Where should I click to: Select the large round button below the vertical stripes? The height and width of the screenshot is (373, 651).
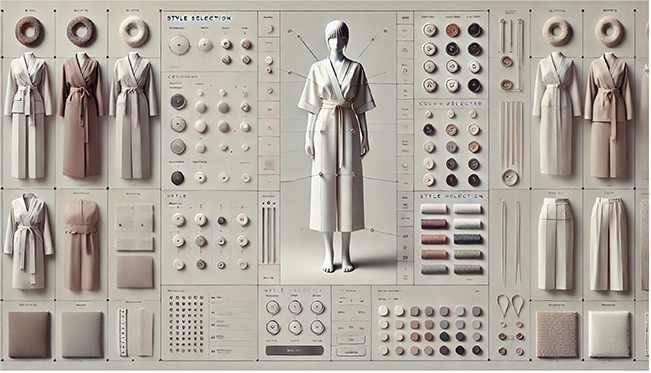point(510,177)
